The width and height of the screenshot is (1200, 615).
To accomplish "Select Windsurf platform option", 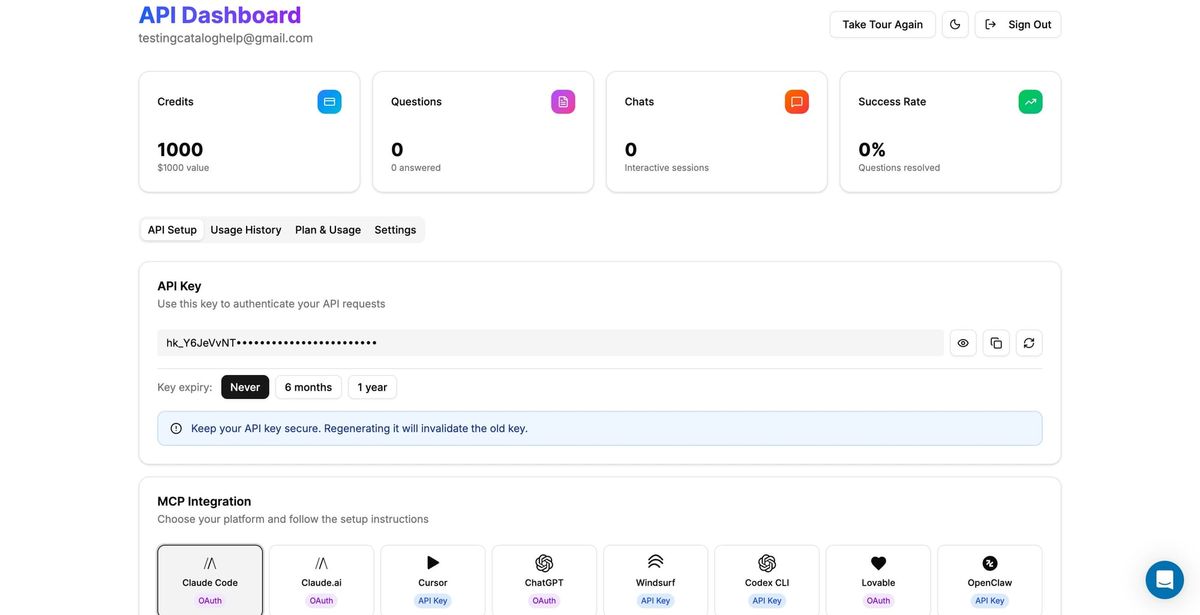I will click(x=656, y=580).
